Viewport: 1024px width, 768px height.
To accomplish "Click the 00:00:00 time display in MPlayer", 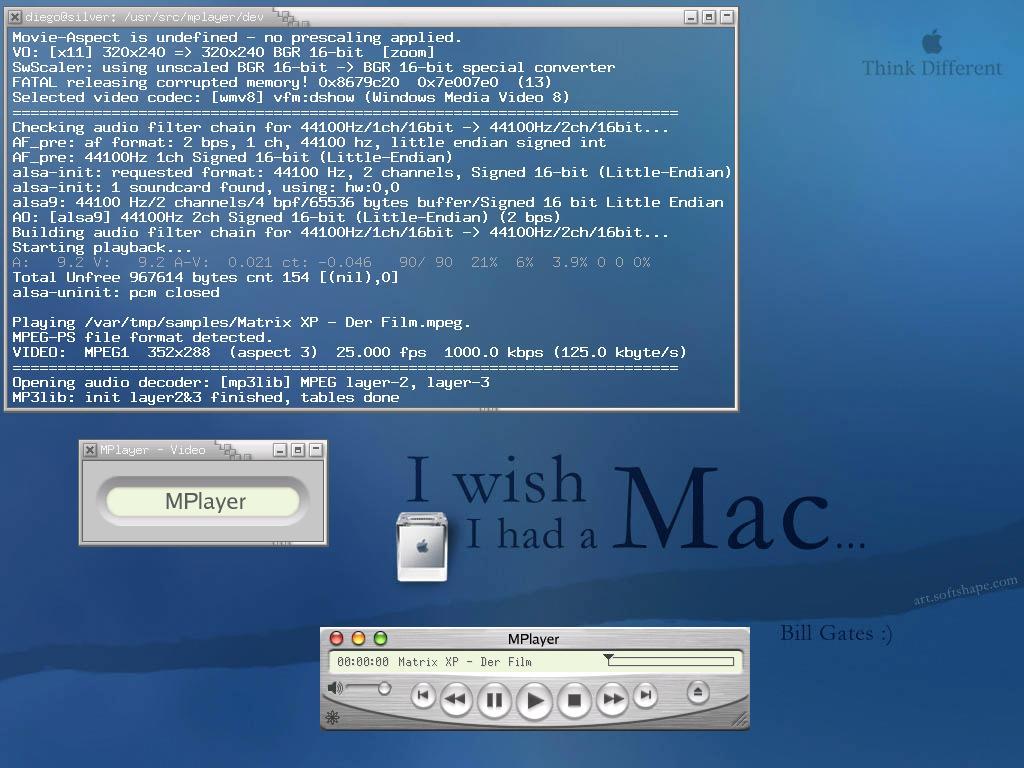I will pos(362,662).
